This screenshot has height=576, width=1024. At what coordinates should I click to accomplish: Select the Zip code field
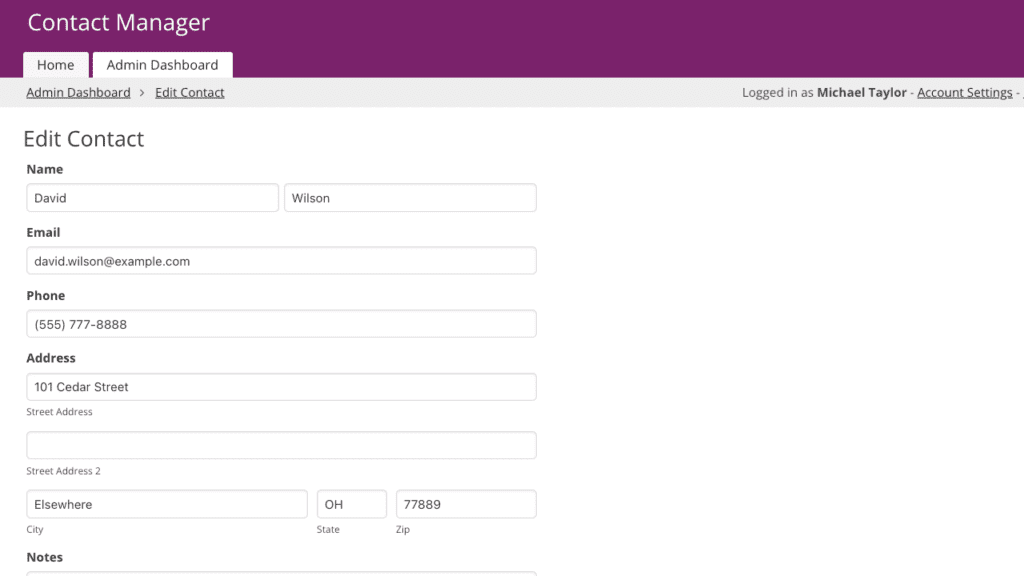tap(466, 504)
